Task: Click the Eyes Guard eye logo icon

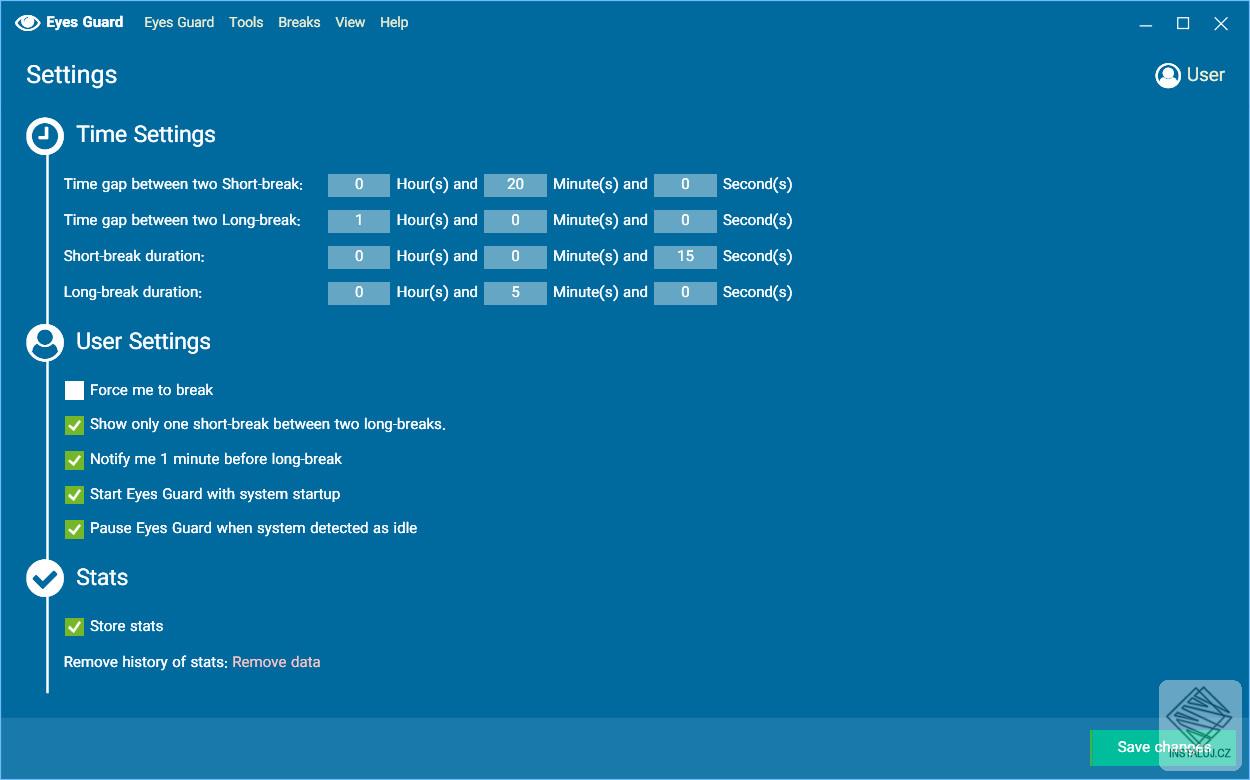Action: click(x=28, y=22)
